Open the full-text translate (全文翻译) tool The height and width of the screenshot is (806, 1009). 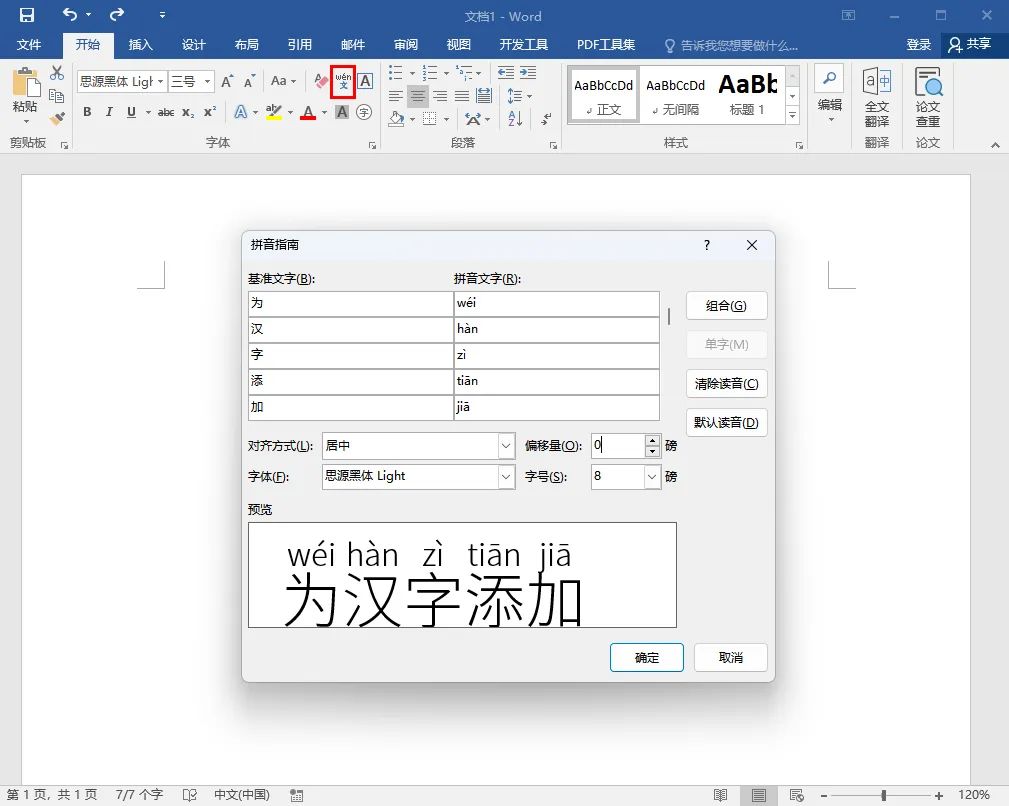(876, 96)
